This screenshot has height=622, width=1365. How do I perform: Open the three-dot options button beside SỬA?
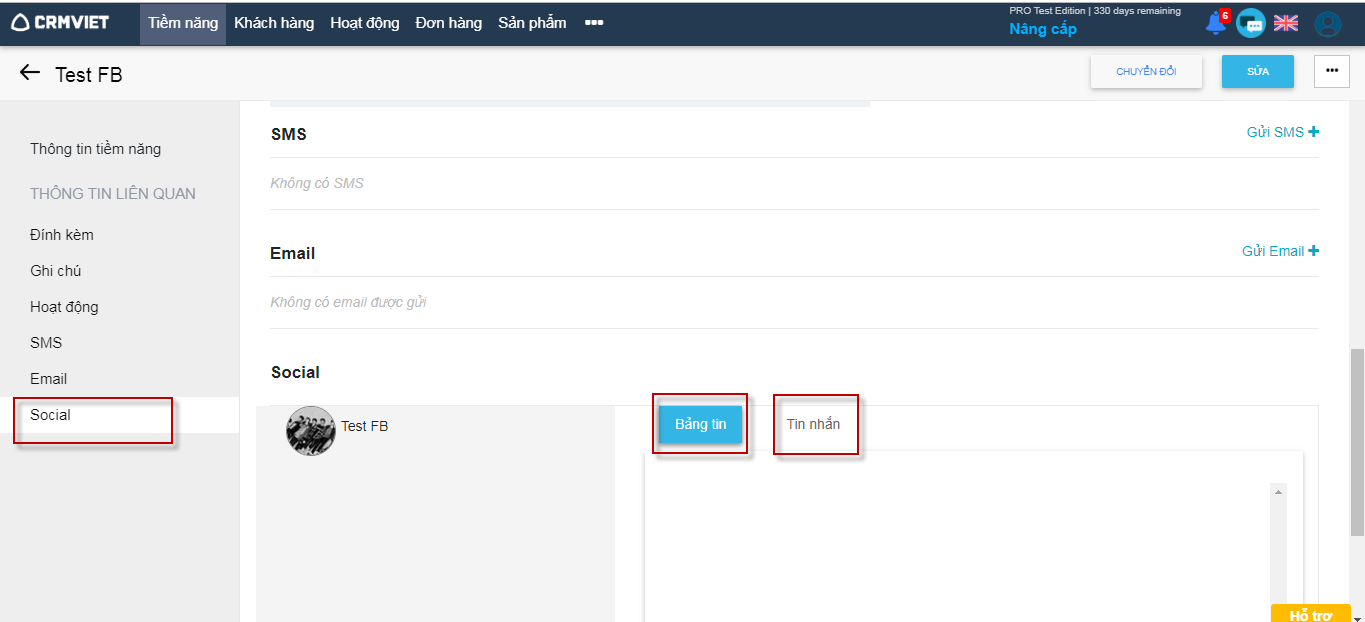(x=1331, y=71)
